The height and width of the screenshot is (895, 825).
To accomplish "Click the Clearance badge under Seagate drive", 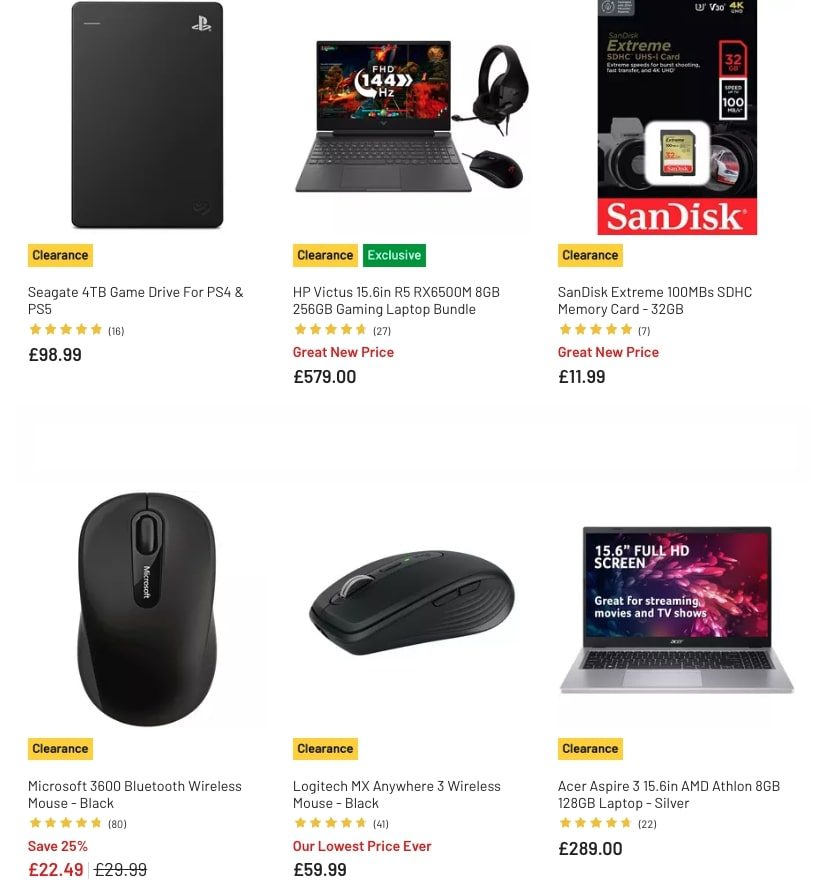I will (x=61, y=255).
